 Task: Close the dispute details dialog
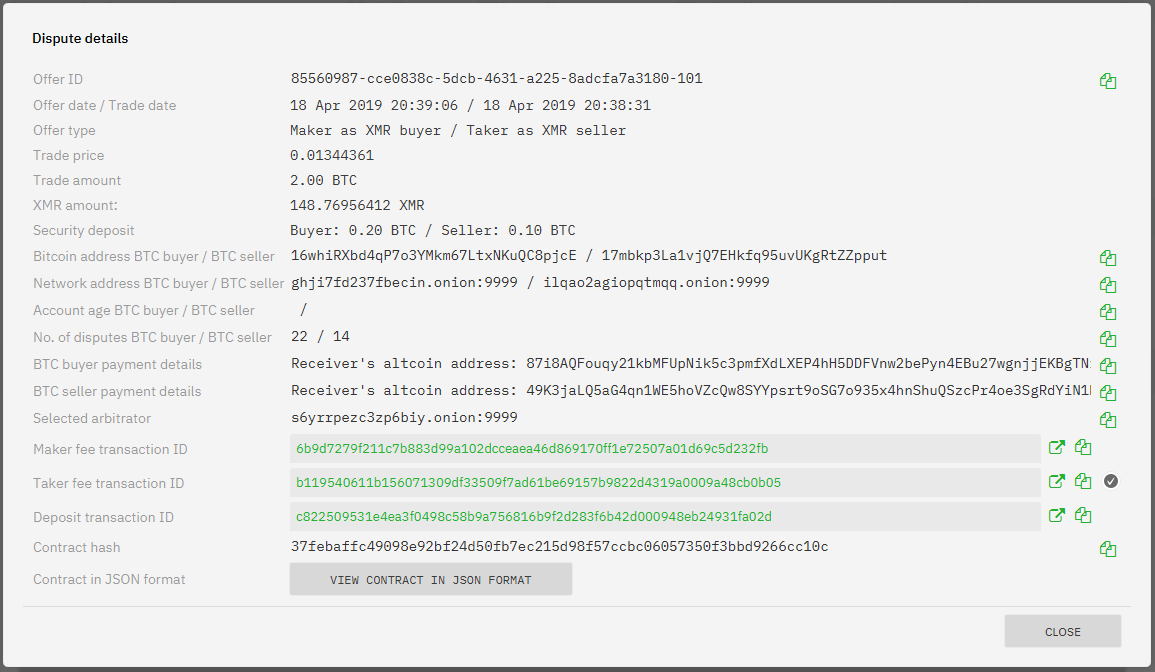(1063, 631)
